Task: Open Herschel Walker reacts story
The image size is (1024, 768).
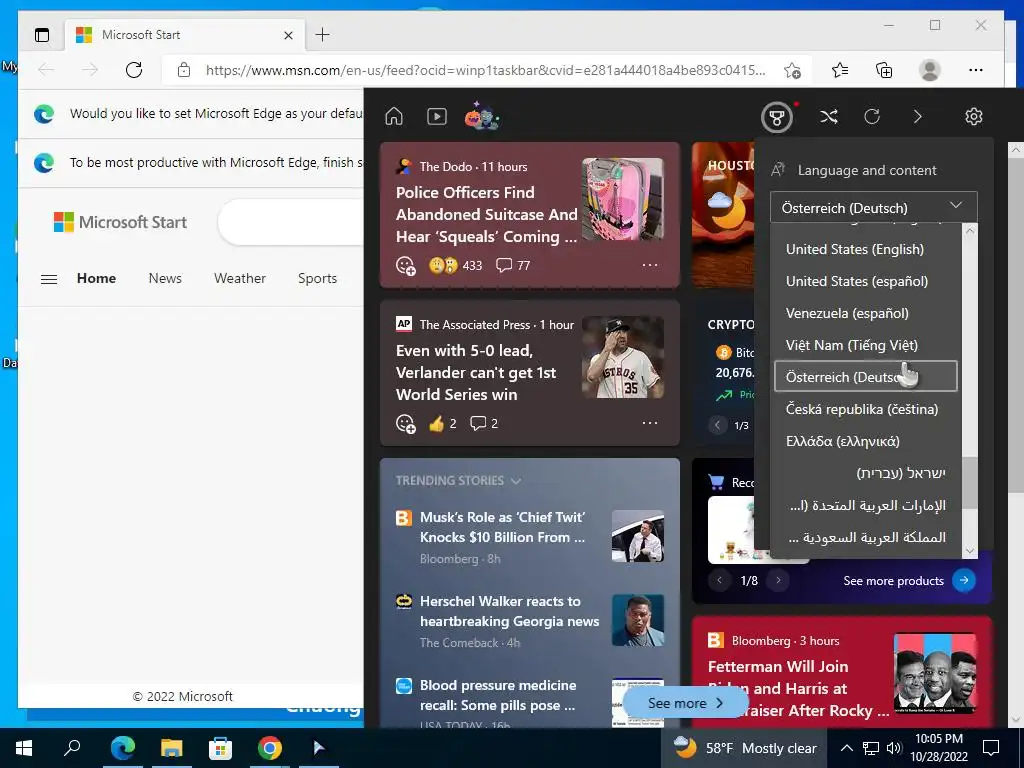Action: [509, 611]
